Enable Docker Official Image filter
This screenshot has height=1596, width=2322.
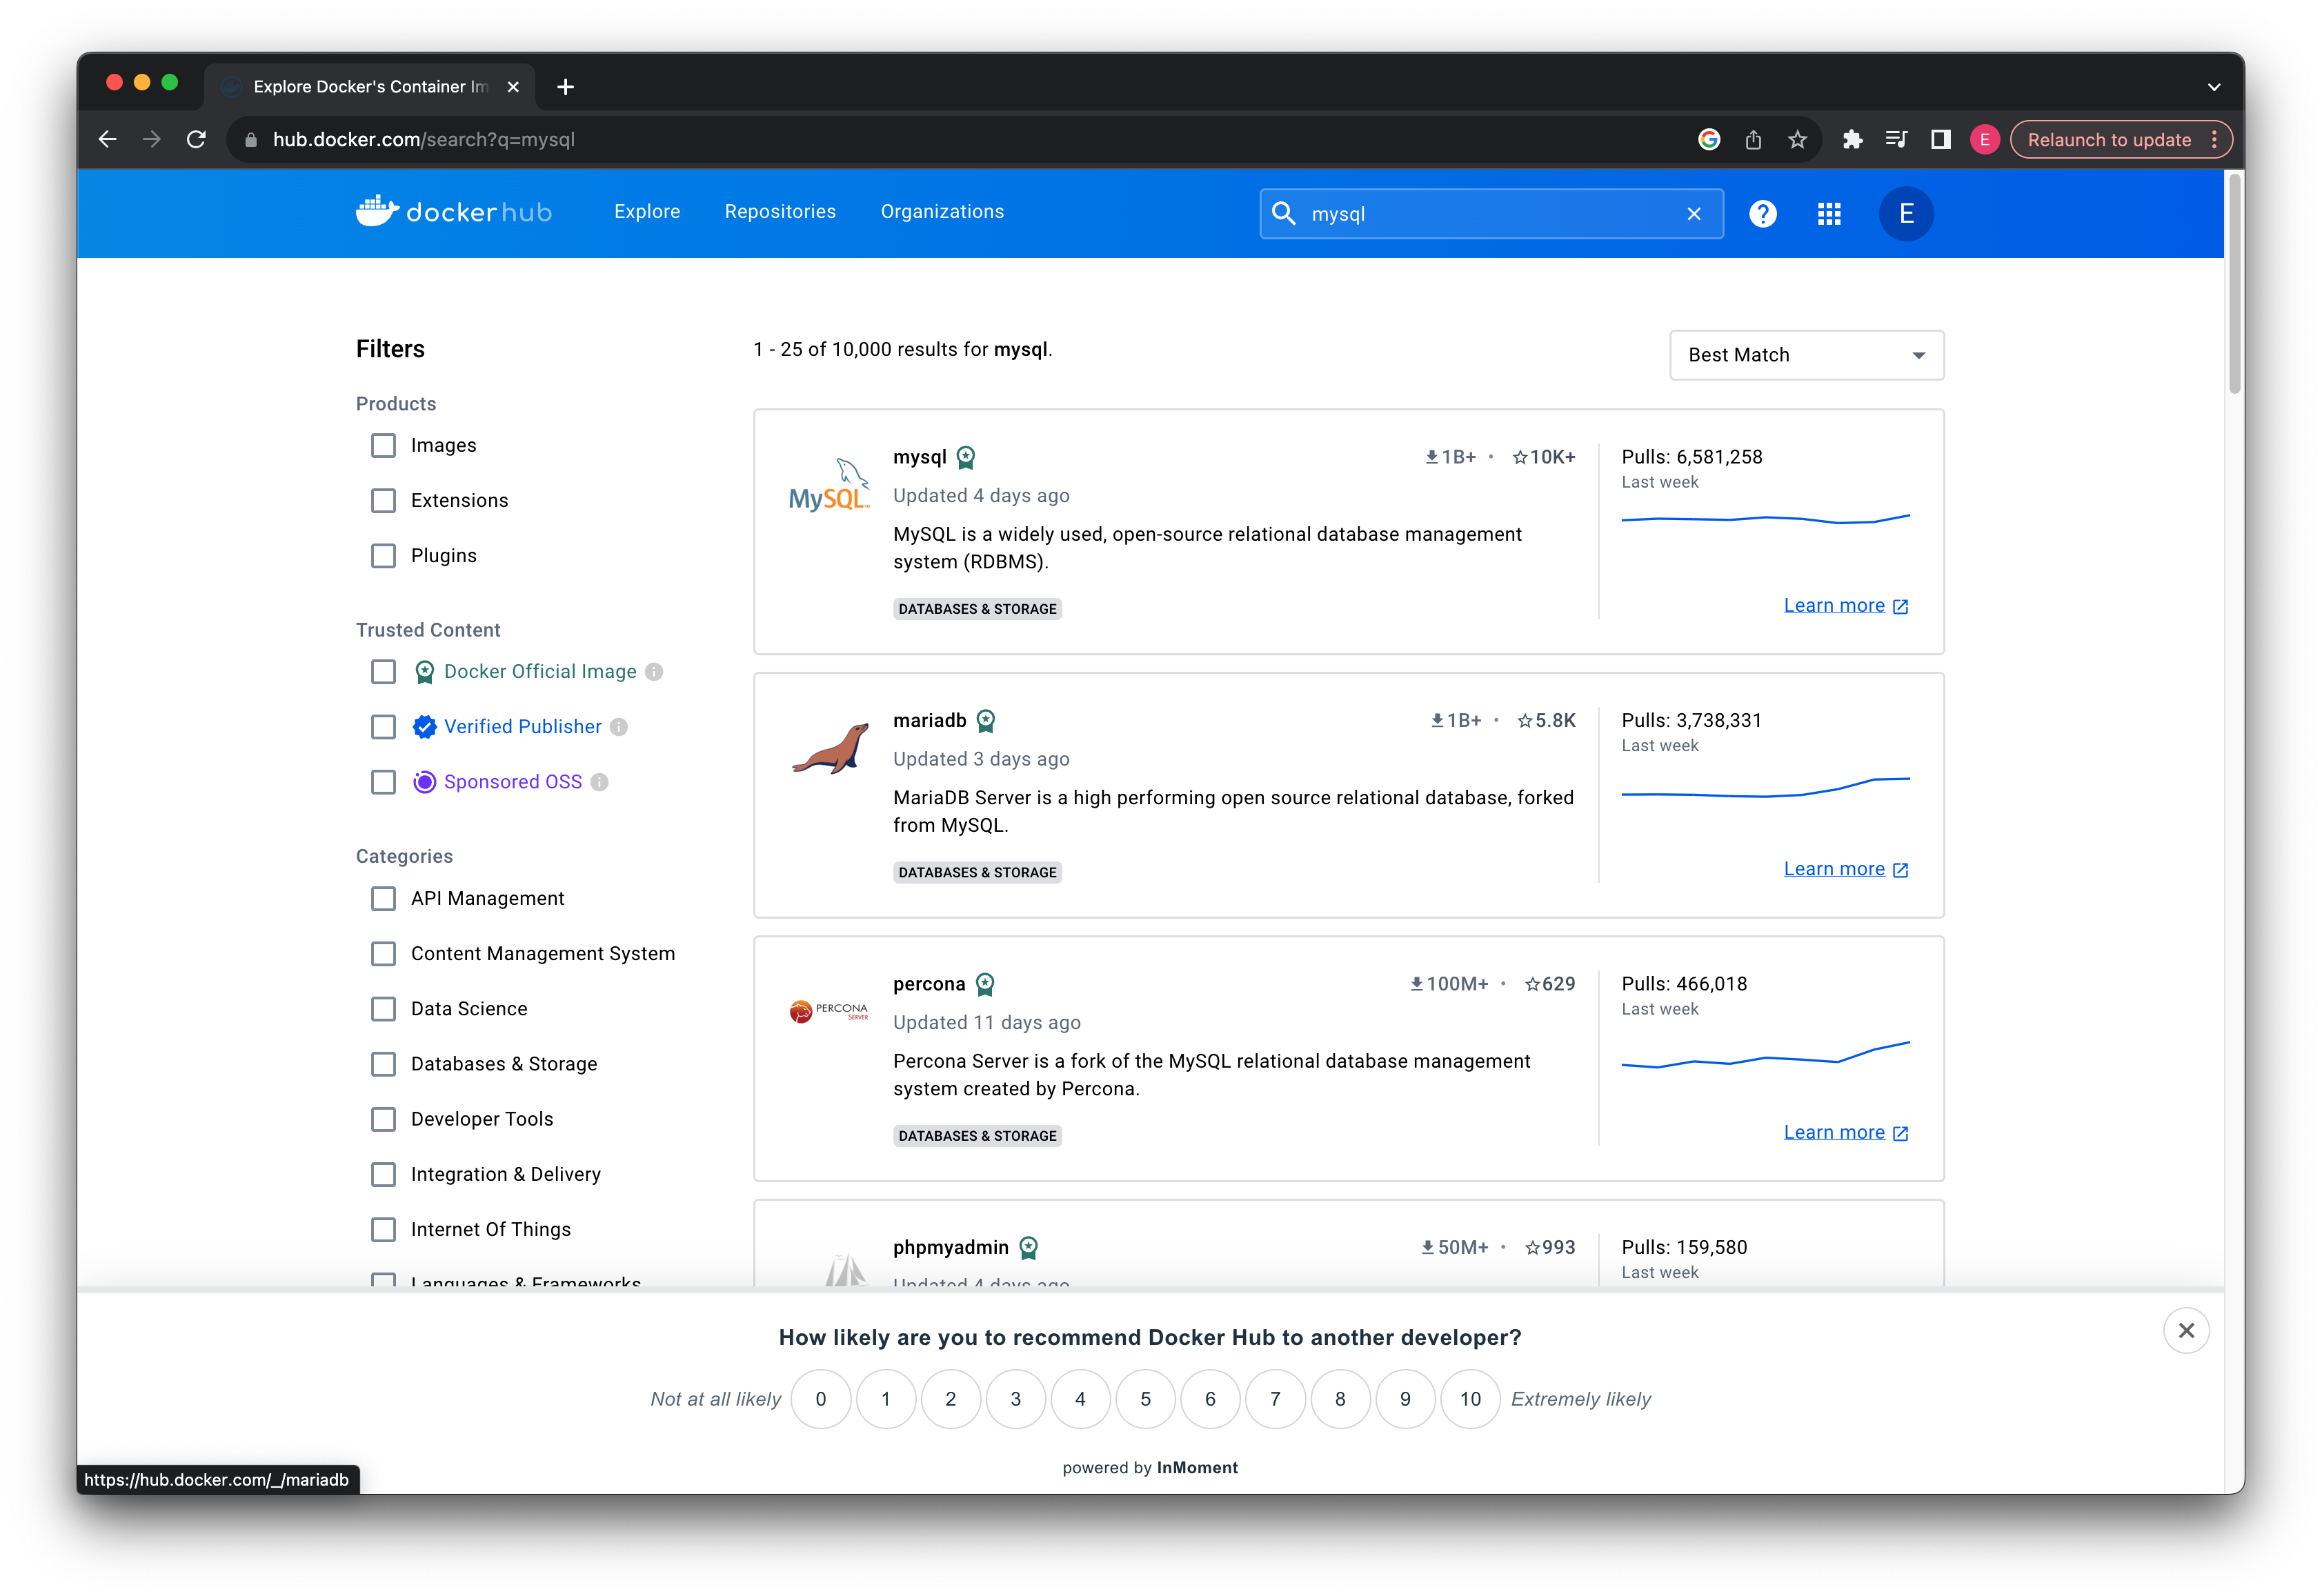[383, 671]
